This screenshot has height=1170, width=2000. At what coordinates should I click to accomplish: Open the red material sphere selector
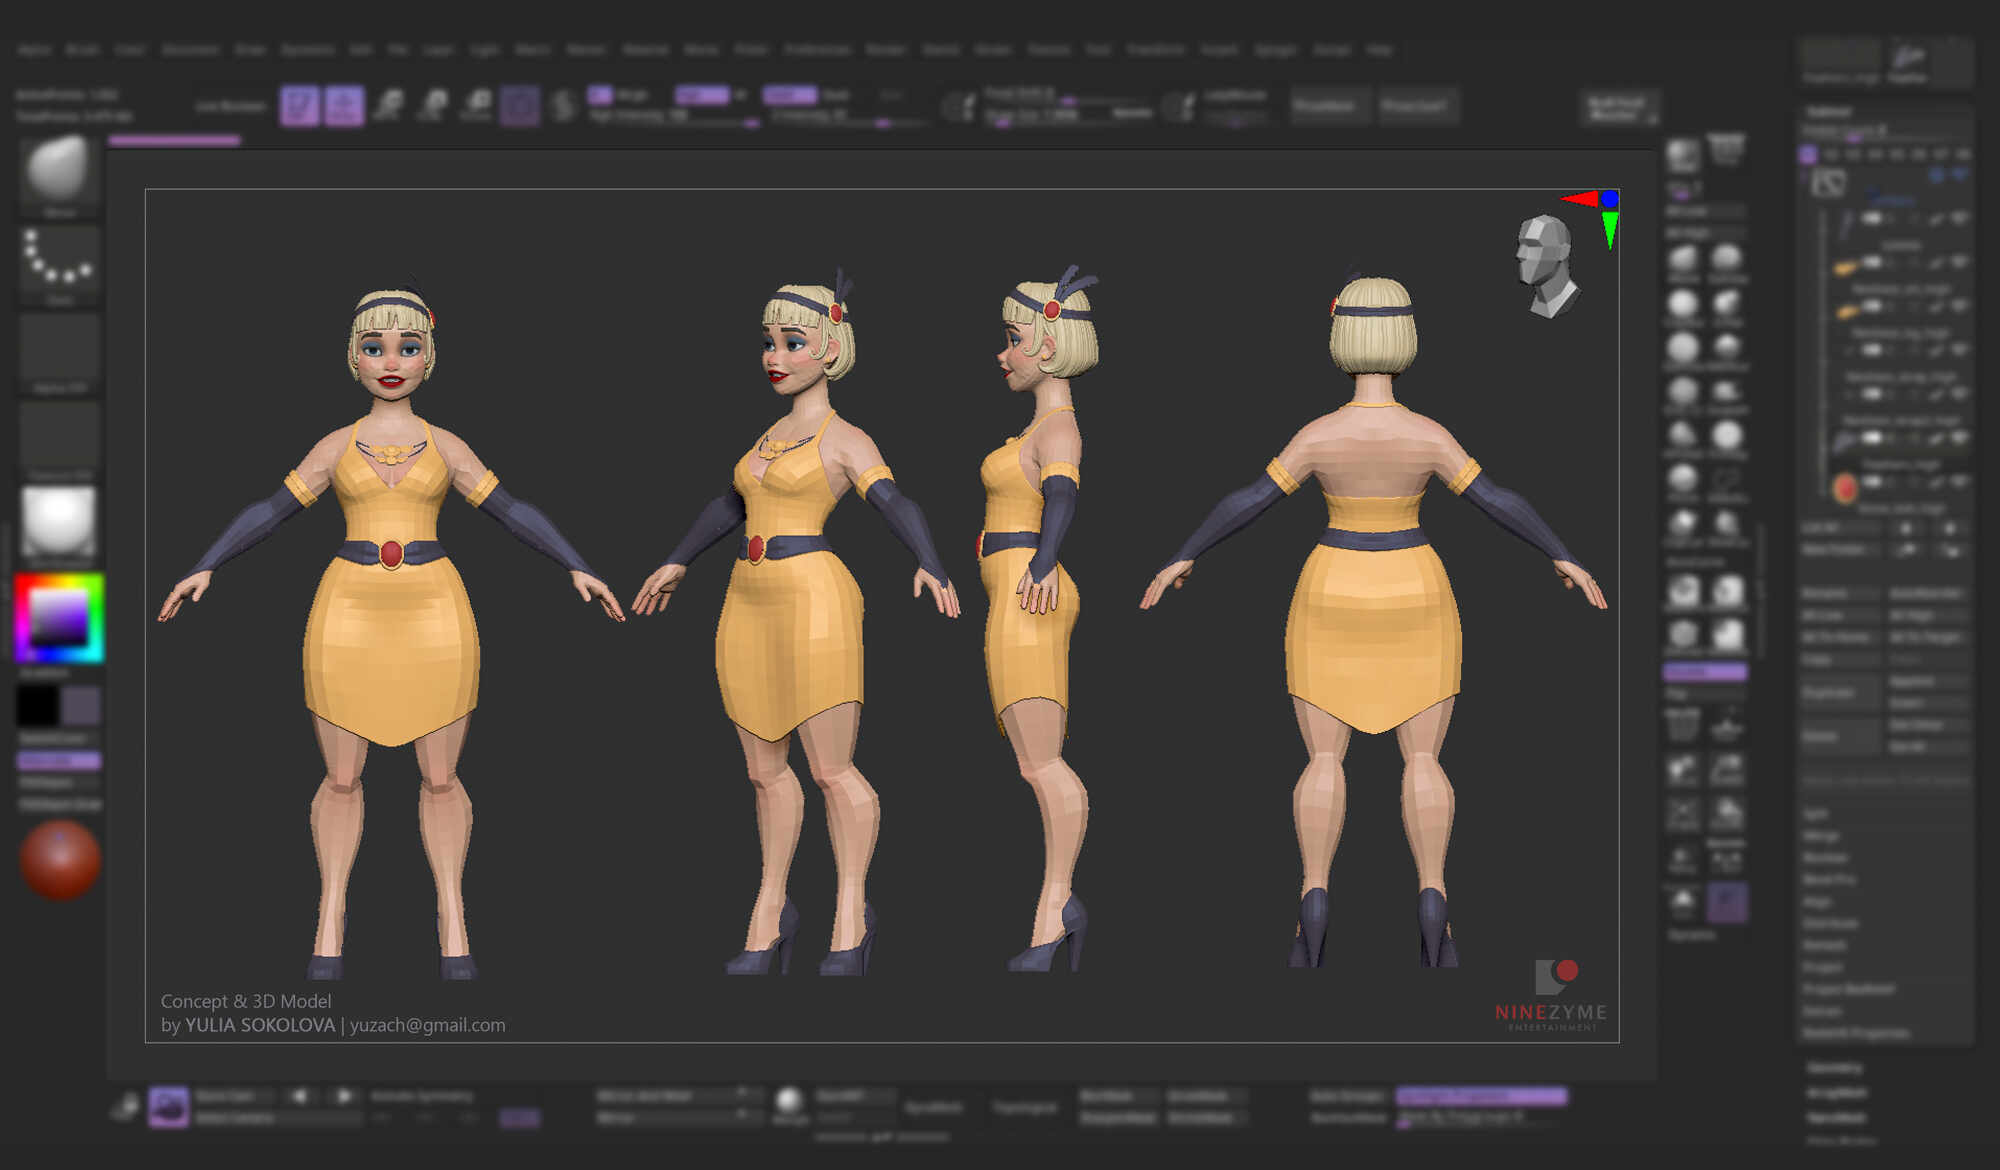[x=60, y=859]
